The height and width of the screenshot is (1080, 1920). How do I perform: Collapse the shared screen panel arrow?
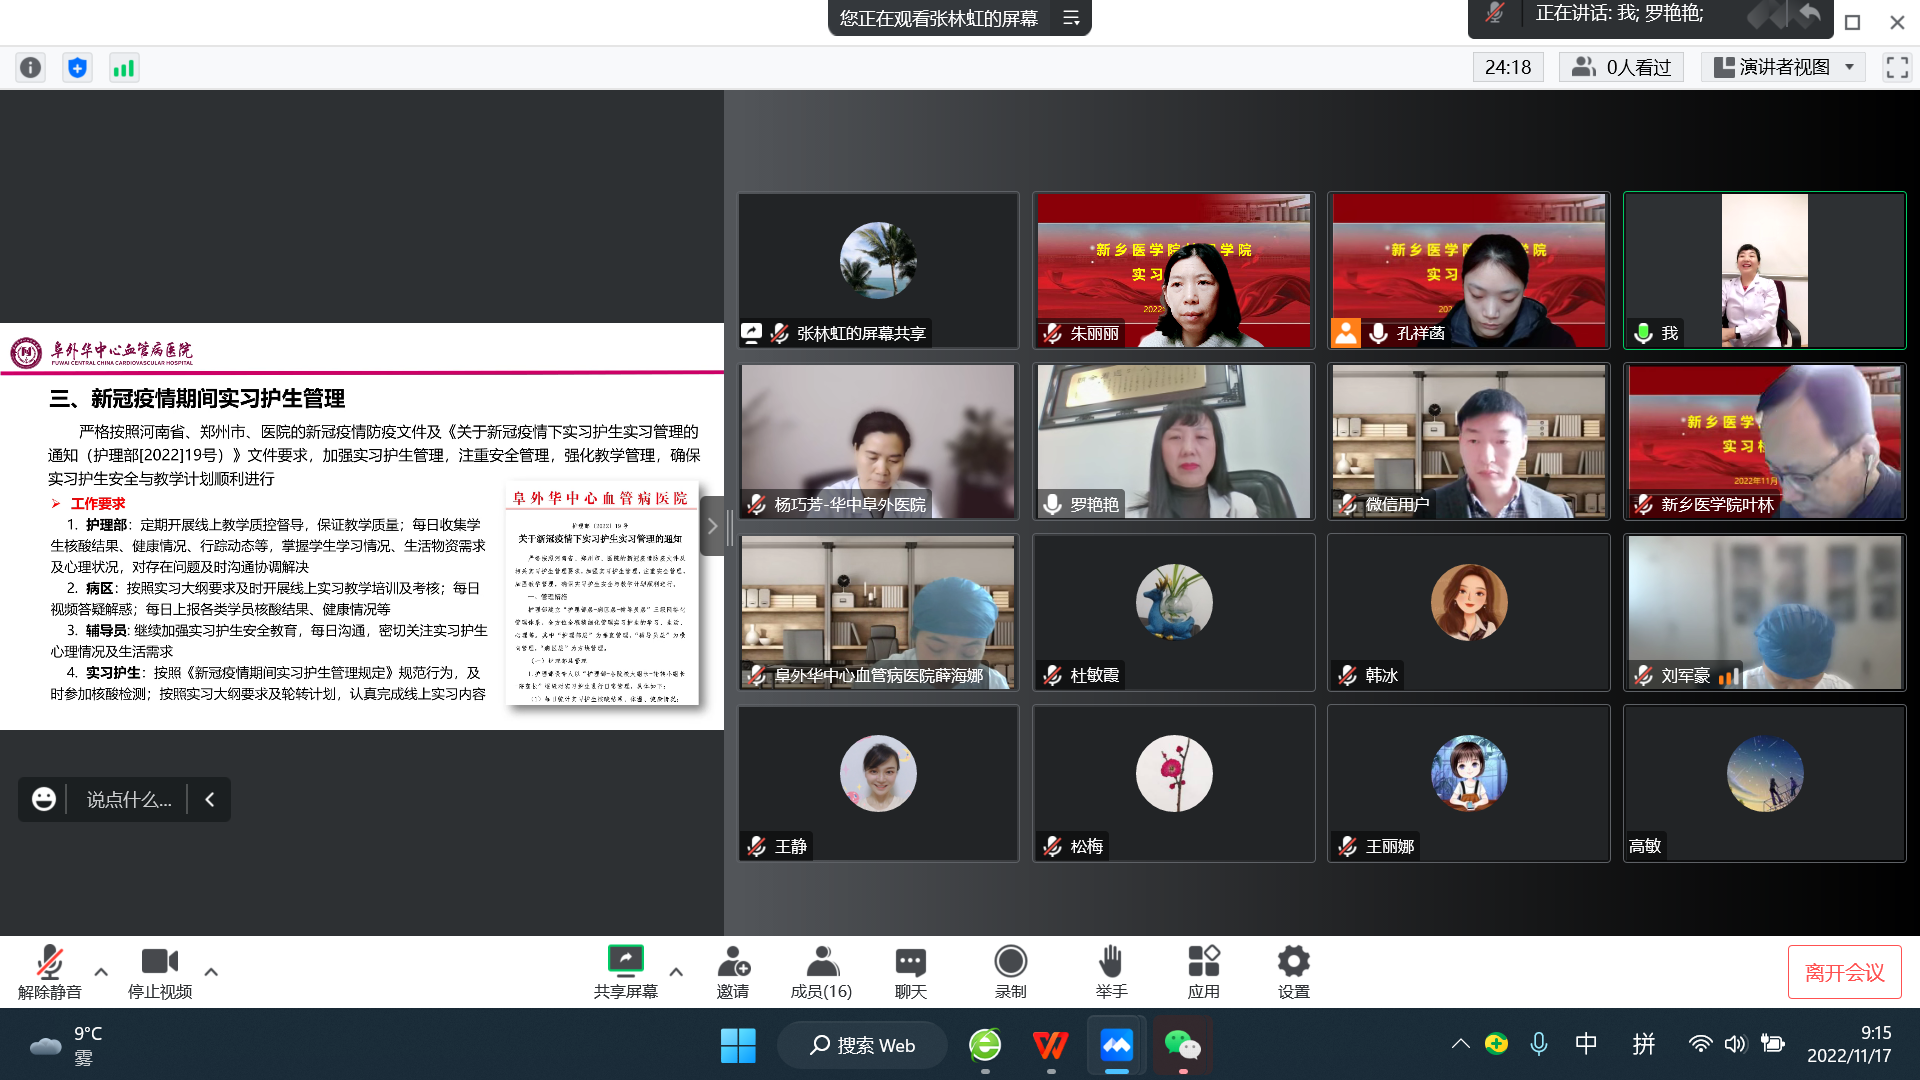(712, 525)
